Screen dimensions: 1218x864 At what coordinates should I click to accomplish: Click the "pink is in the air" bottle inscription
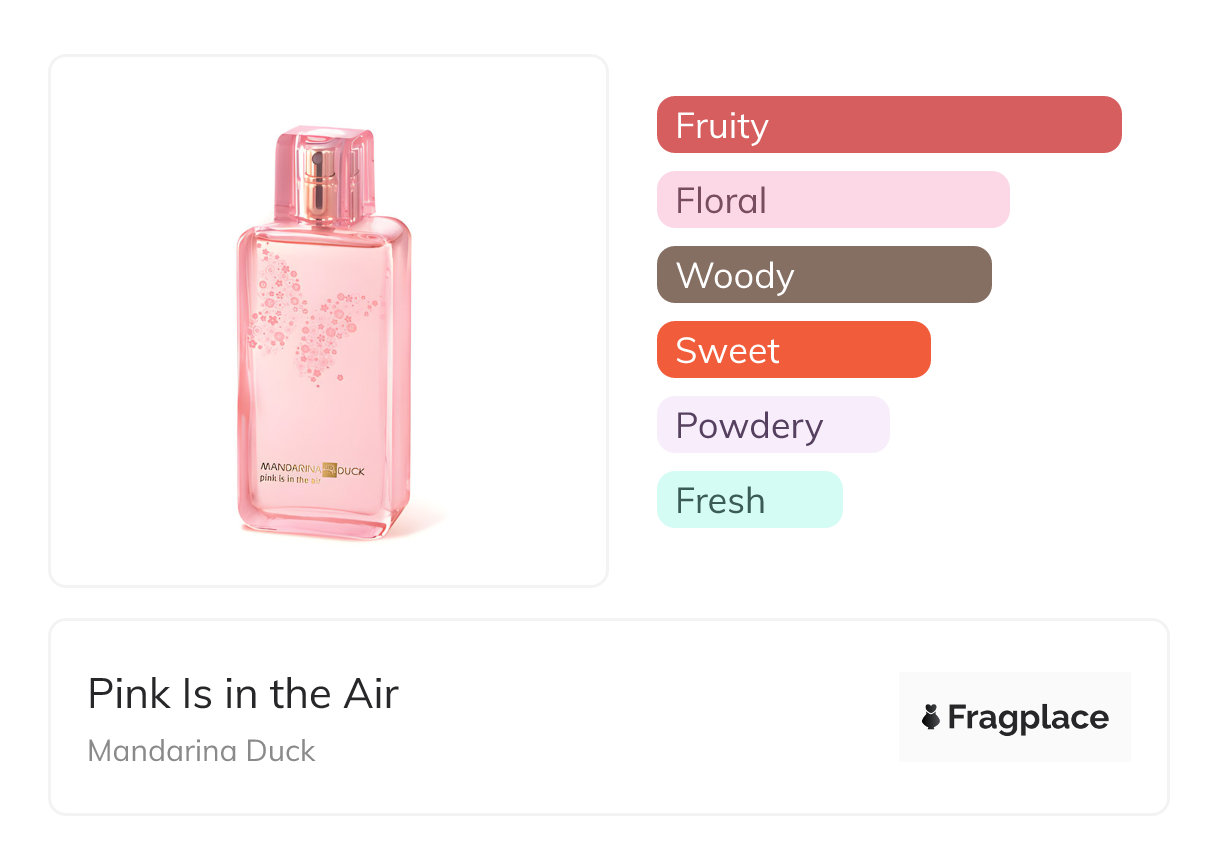pos(288,481)
